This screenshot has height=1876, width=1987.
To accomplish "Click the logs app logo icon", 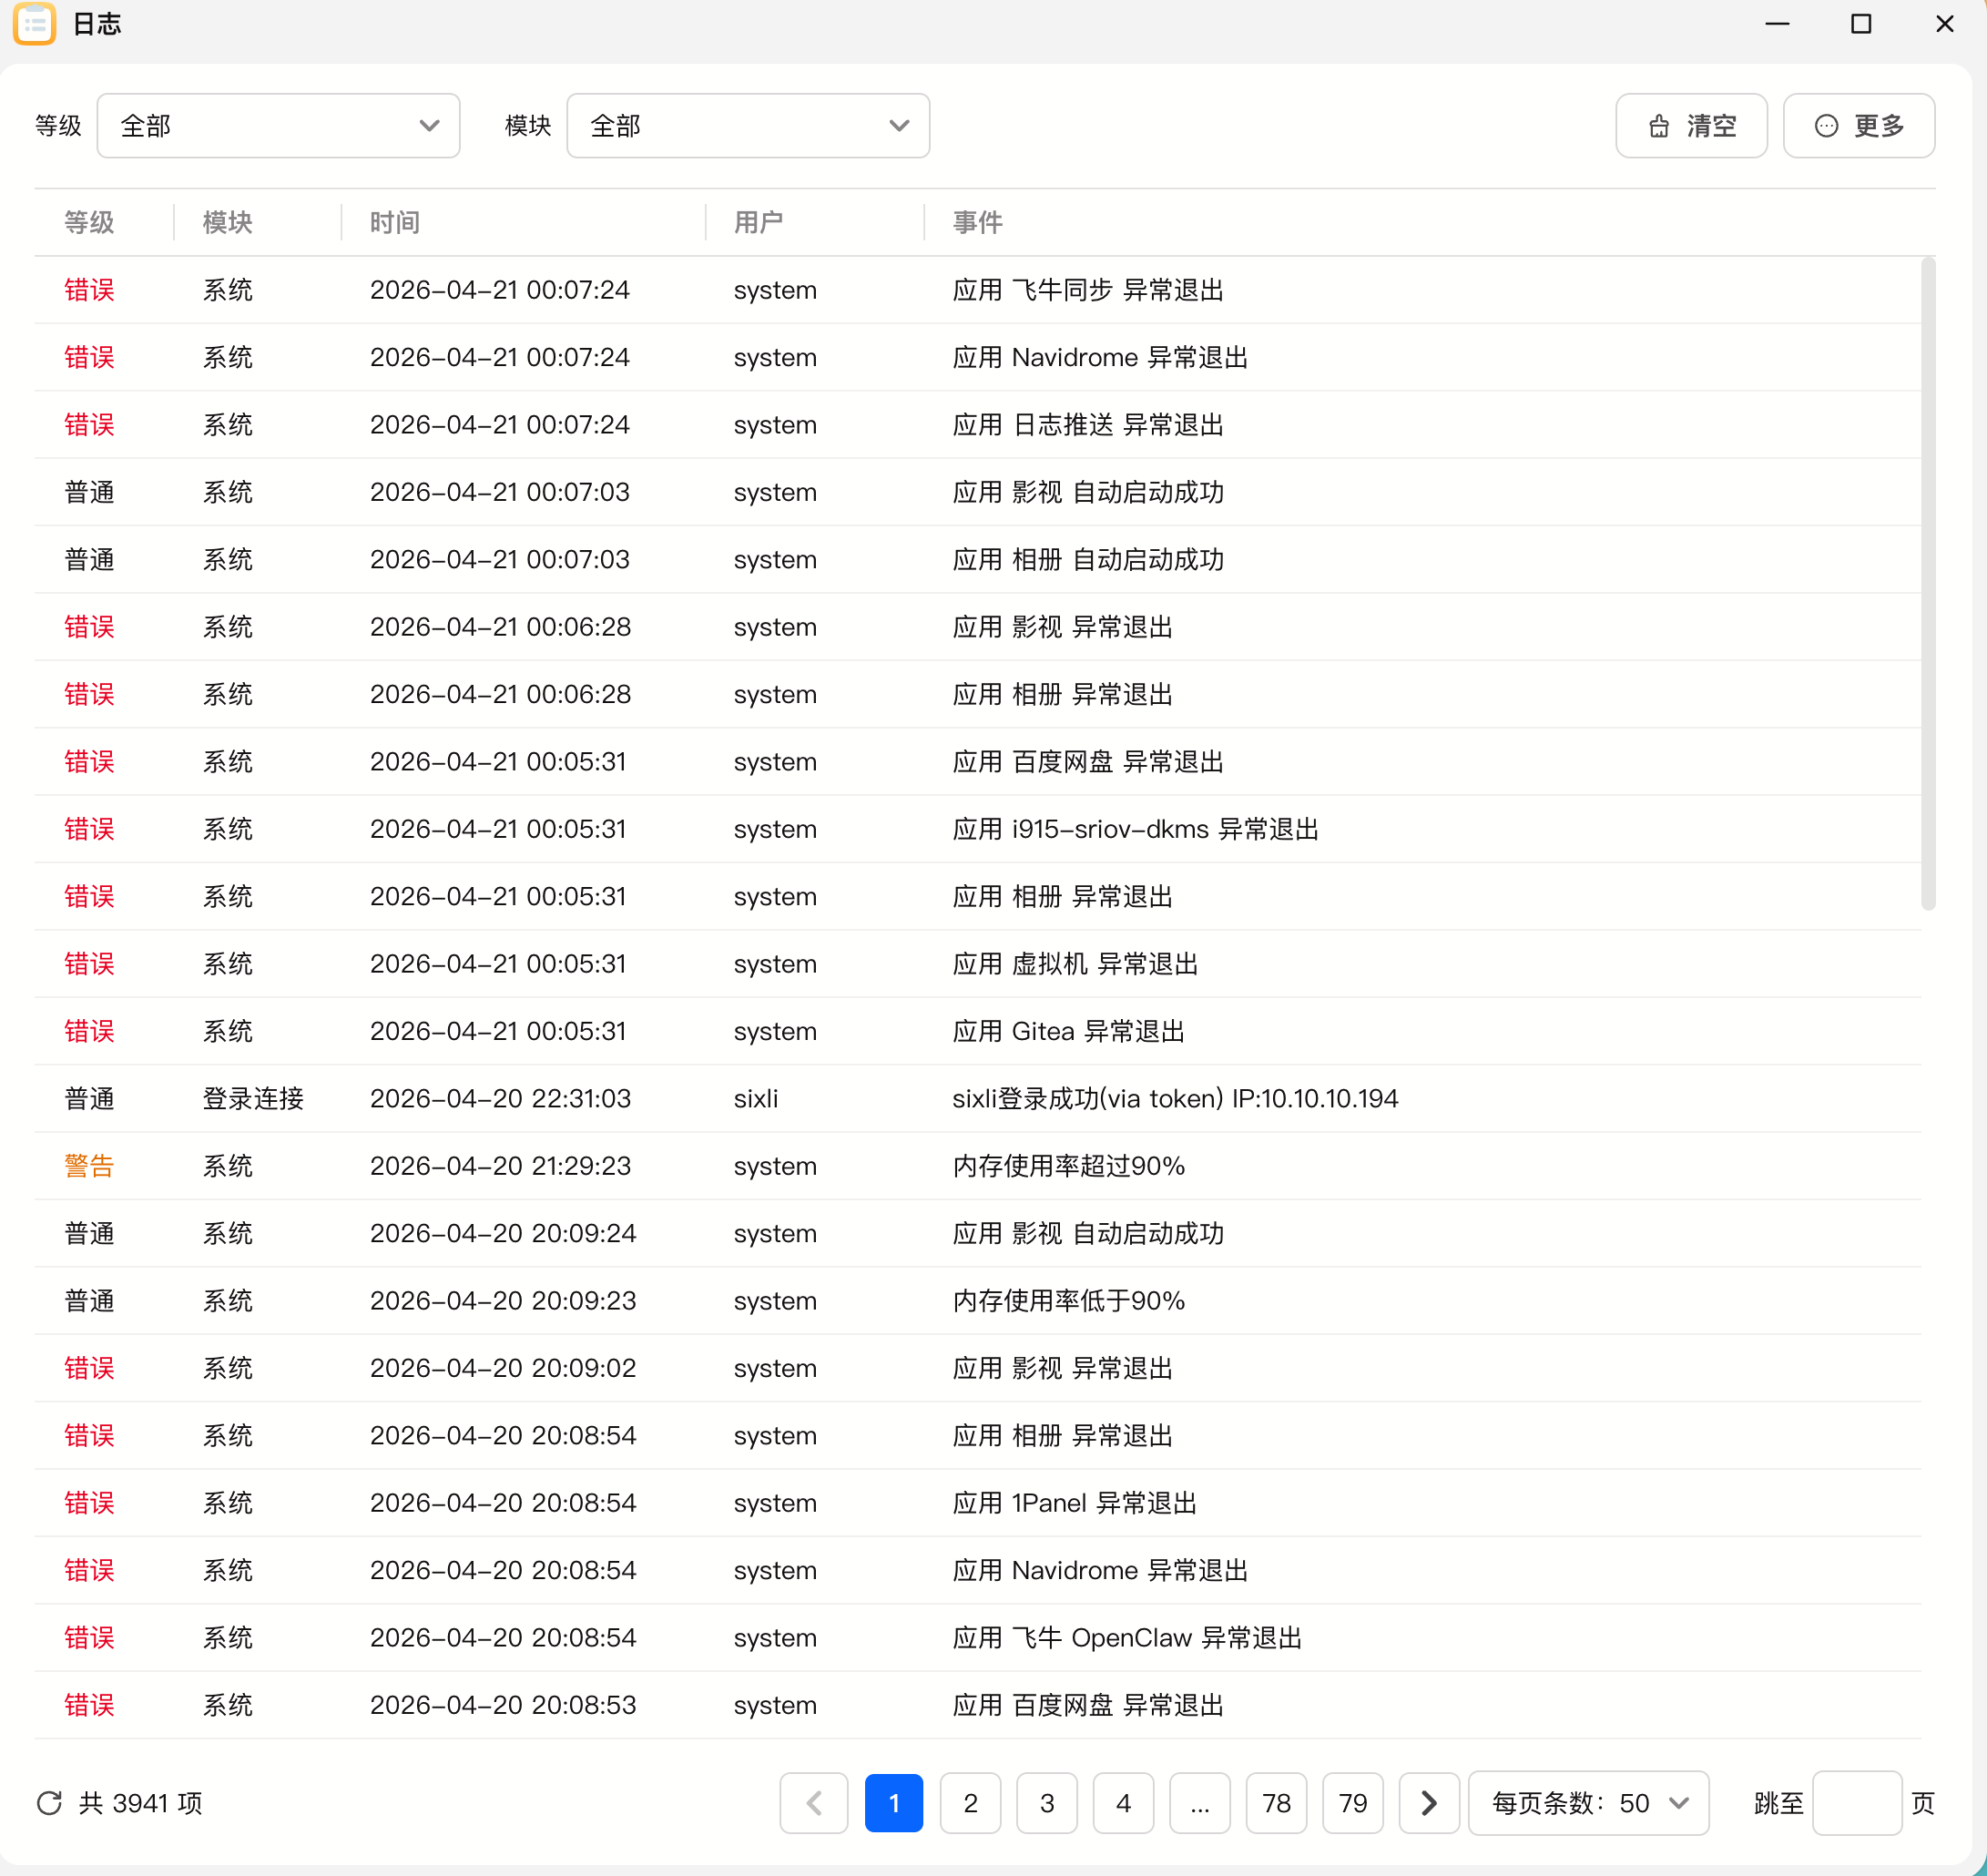I will tap(36, 24).
